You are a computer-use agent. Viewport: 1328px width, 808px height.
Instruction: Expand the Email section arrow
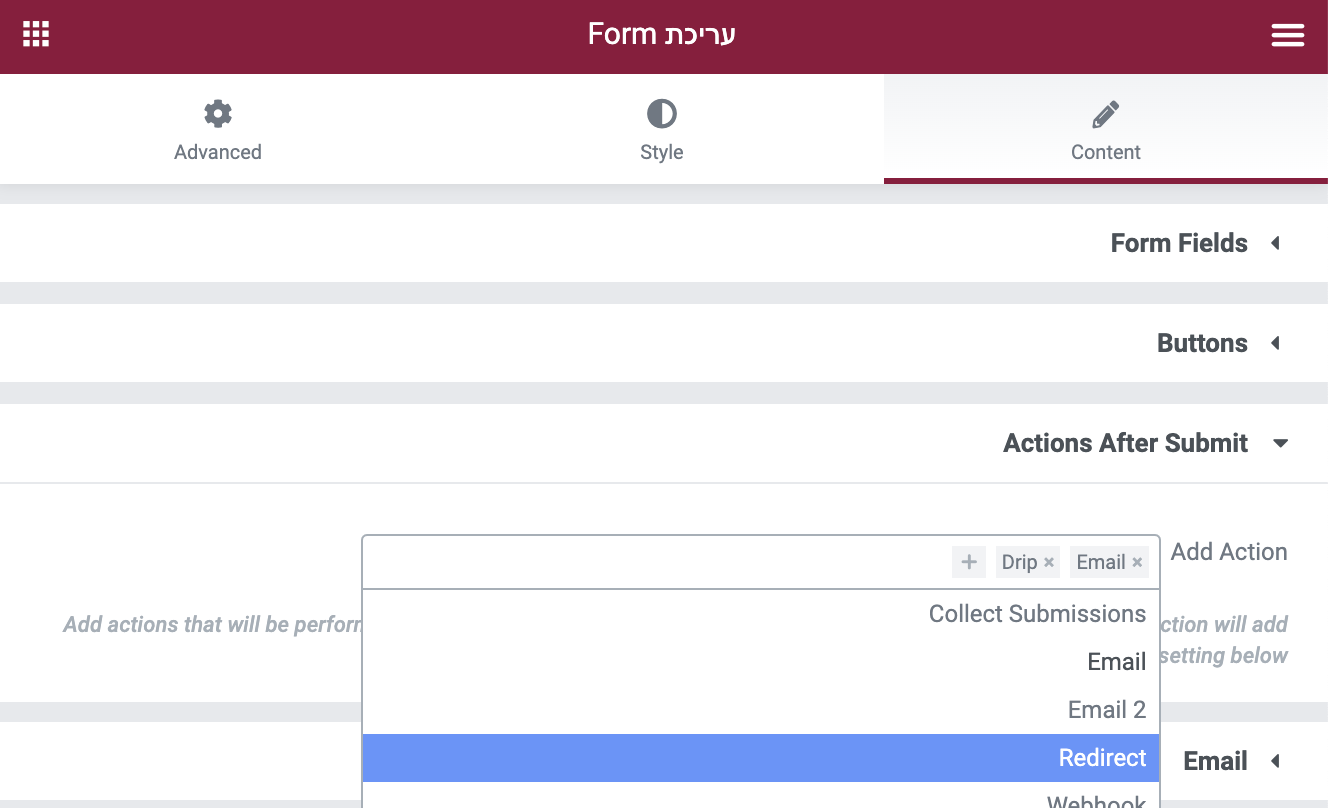1275,761
